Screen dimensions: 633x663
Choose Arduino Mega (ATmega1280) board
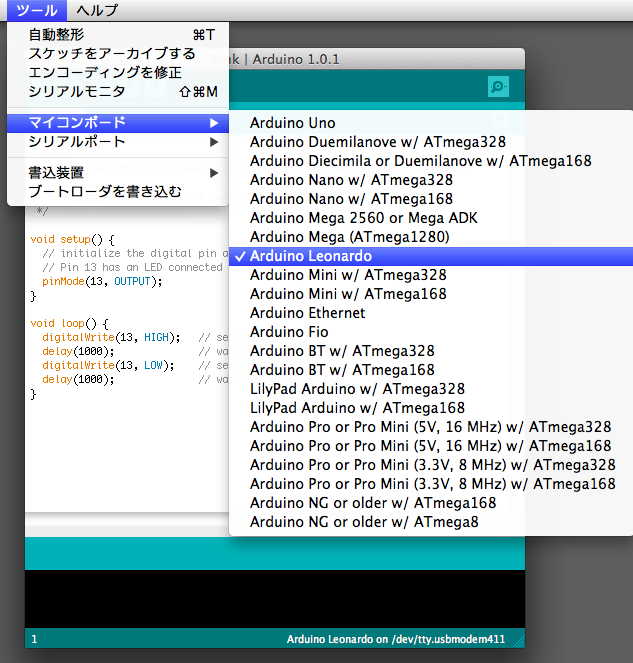pyautogui.click(x=431, y=237)
